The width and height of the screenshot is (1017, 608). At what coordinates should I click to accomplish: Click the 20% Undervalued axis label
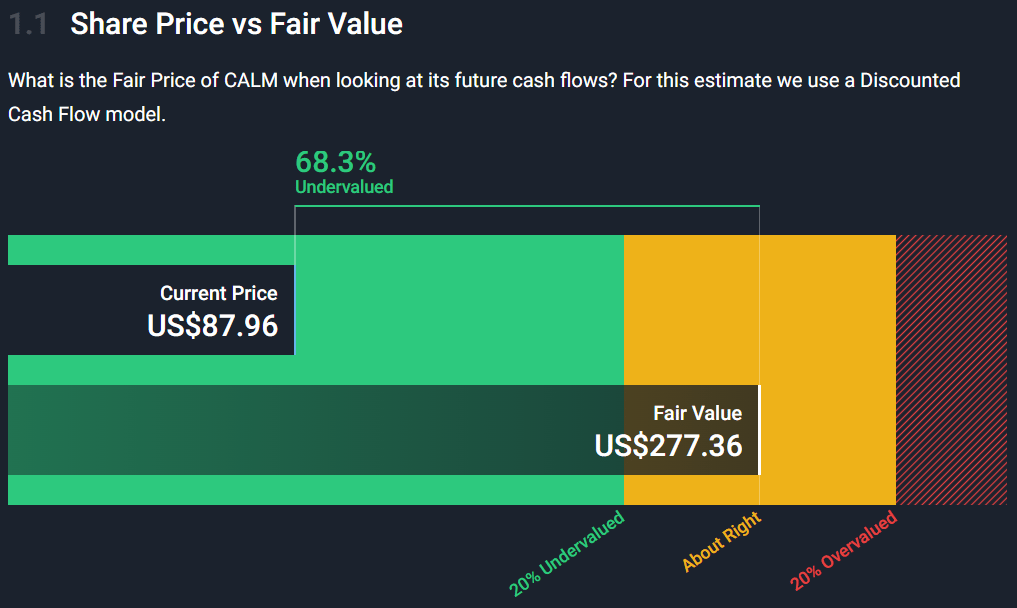(566, 553)
